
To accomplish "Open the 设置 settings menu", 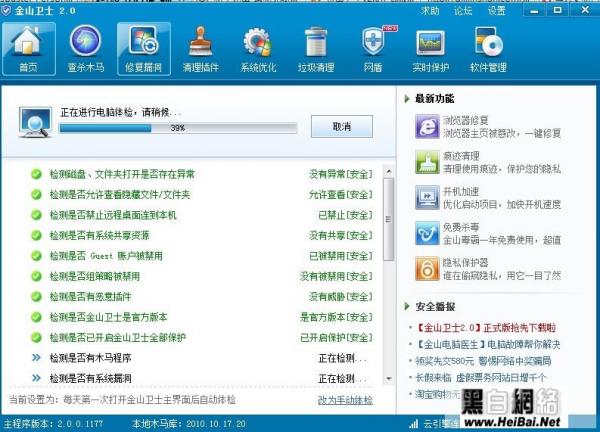I will point(497,11).
